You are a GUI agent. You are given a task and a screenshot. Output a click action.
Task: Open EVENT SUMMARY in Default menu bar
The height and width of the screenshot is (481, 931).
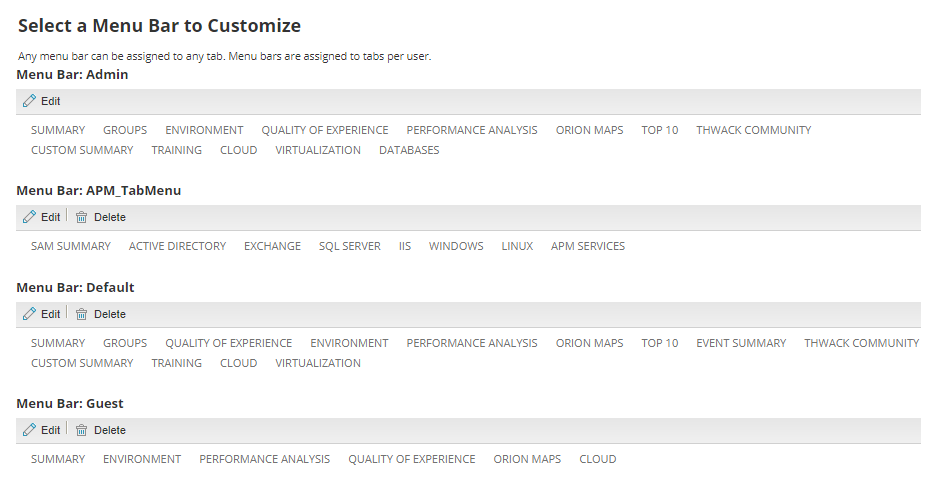pos(741,343)
